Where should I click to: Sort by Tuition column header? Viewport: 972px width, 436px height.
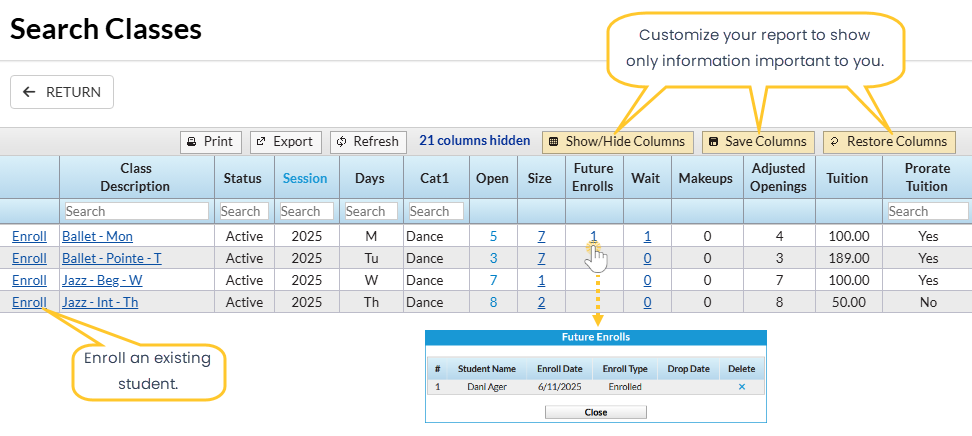tap(847, 178)
